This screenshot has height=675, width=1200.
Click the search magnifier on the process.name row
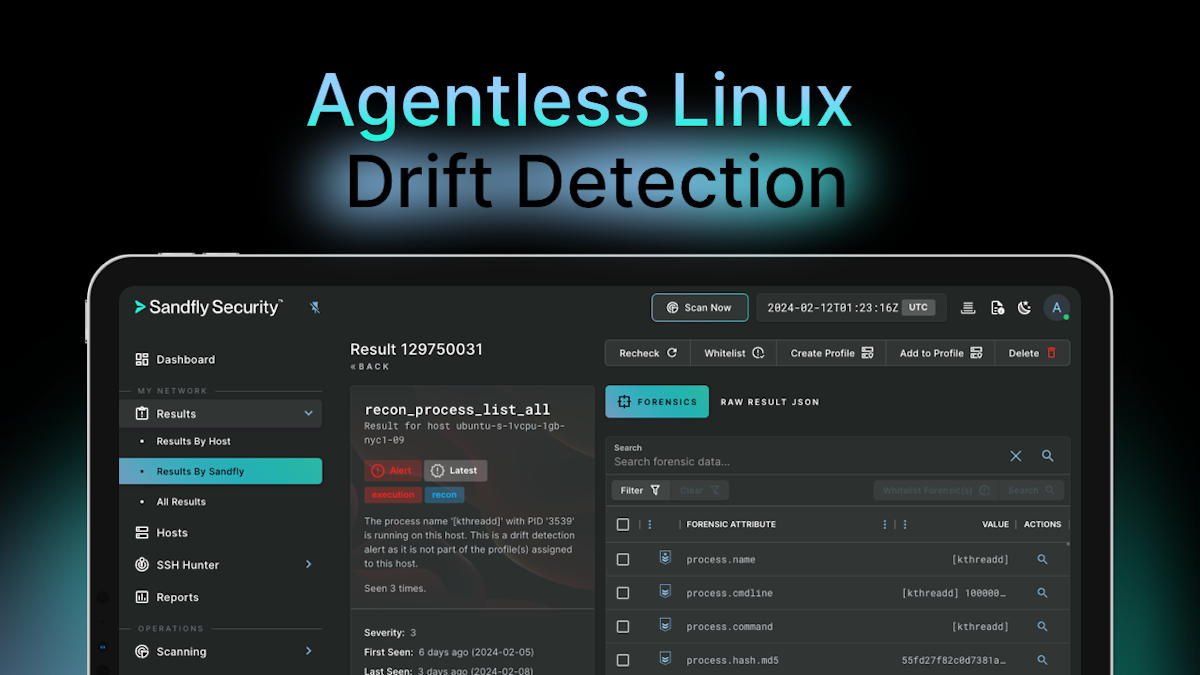1042,559
